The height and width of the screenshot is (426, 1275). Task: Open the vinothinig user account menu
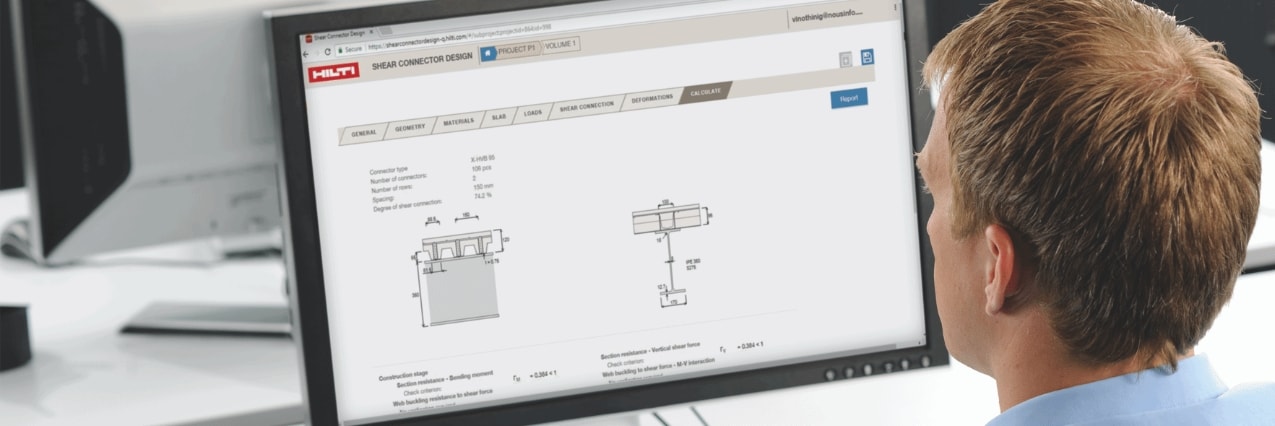pyautogui.click(x=829, y=17)
